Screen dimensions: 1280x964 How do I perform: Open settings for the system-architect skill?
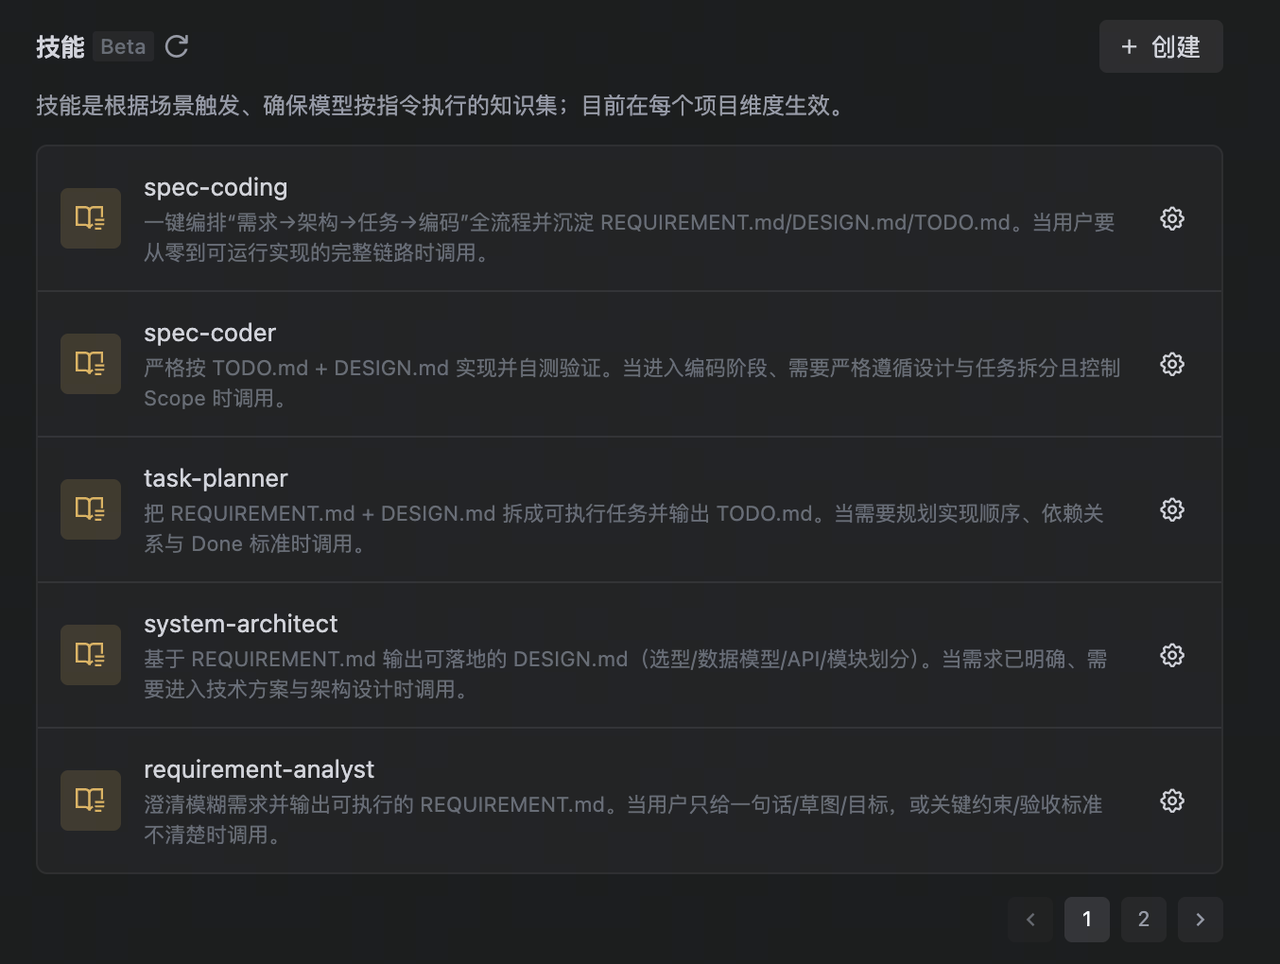click(x=1171, y=655)
